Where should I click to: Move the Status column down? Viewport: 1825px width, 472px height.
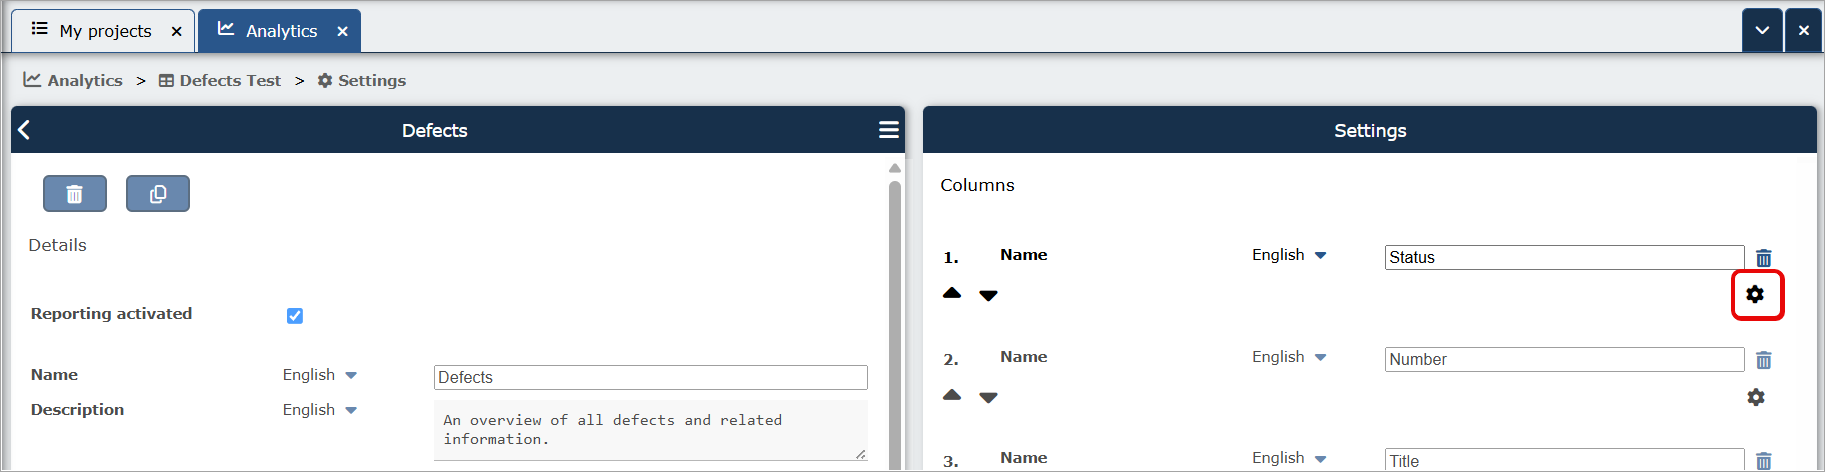point(988,295)
